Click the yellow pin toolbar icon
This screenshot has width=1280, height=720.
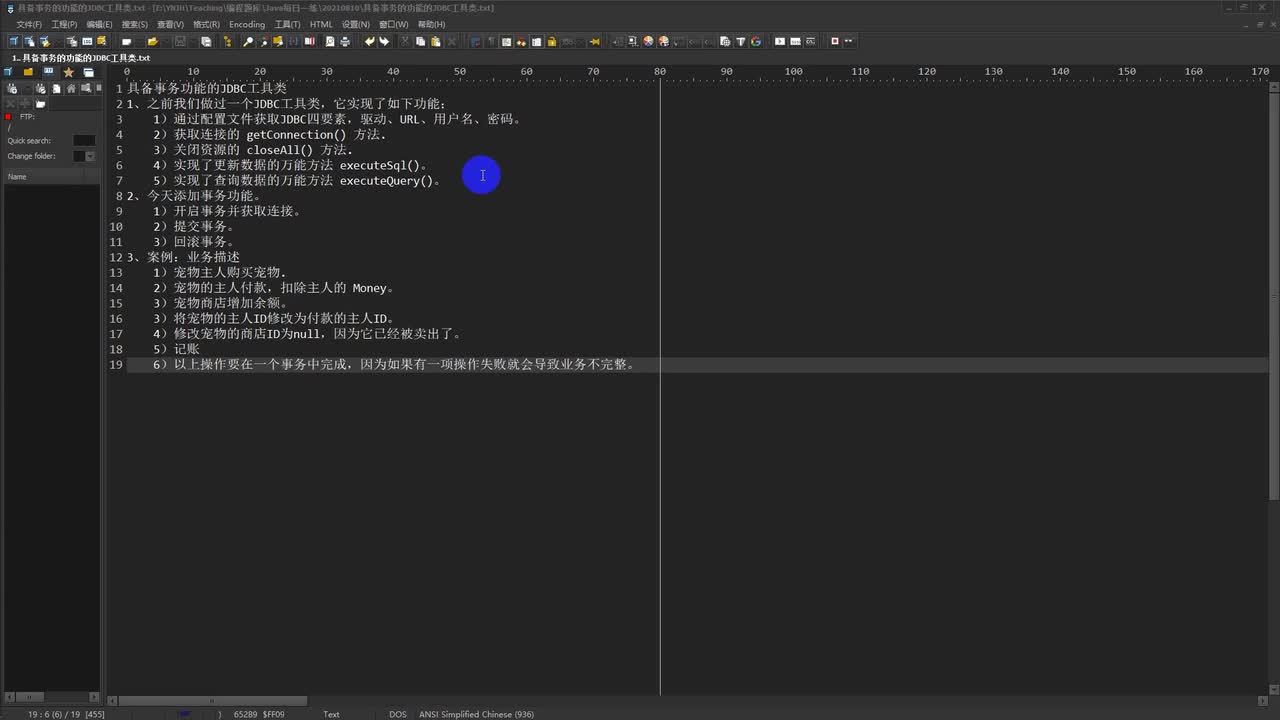coord(594,41)
